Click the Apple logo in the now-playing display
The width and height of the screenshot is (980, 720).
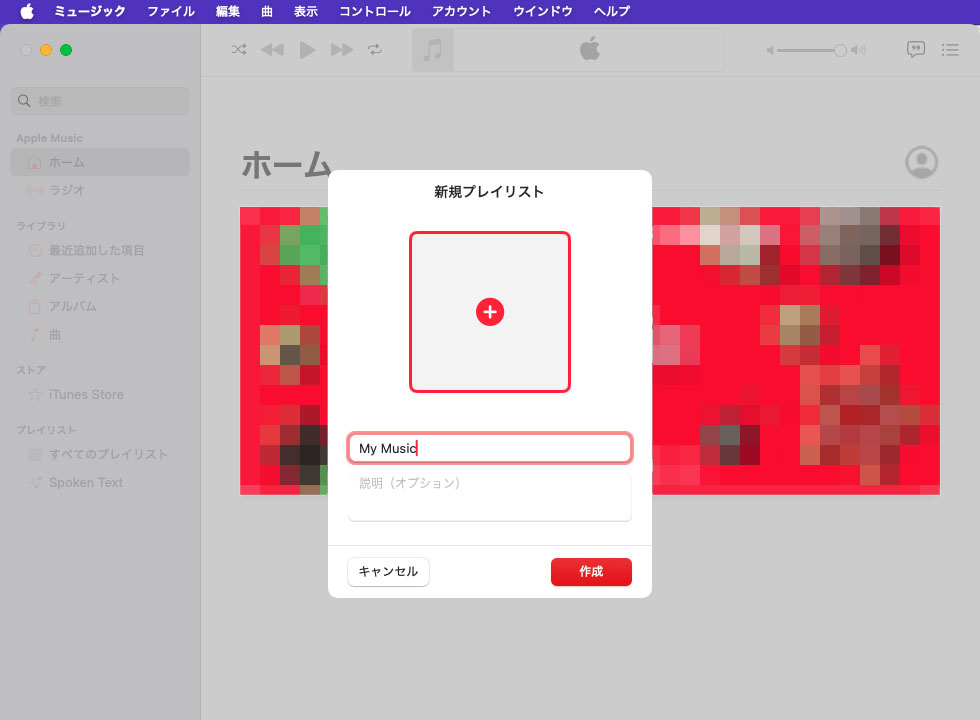click(x=589, y=49)
